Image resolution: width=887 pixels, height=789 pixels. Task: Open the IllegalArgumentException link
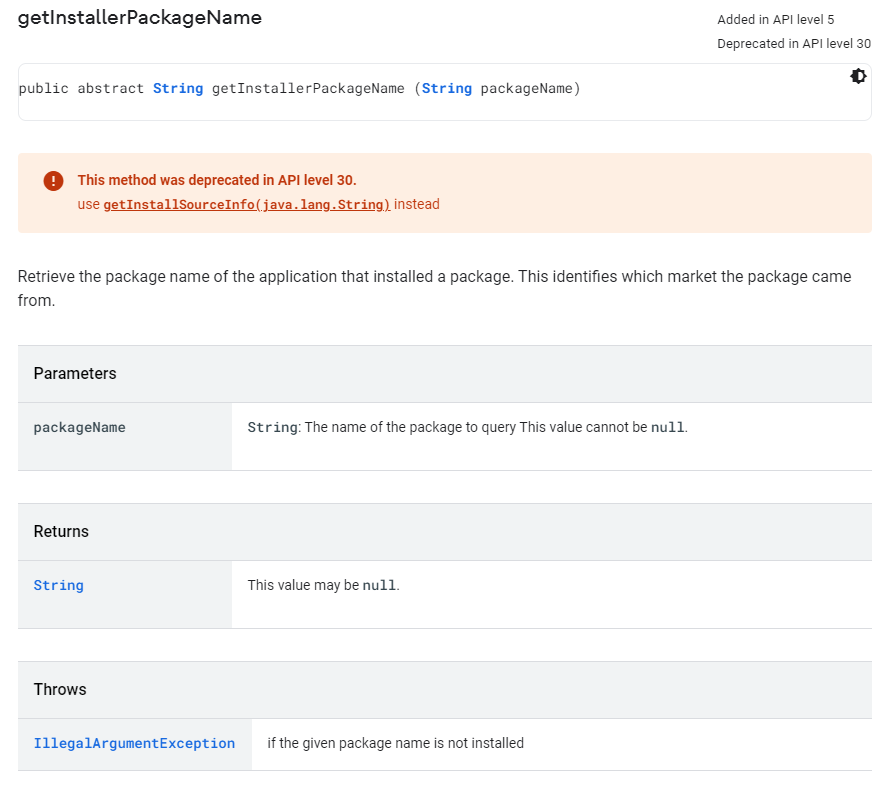click(x=134, y=744)
